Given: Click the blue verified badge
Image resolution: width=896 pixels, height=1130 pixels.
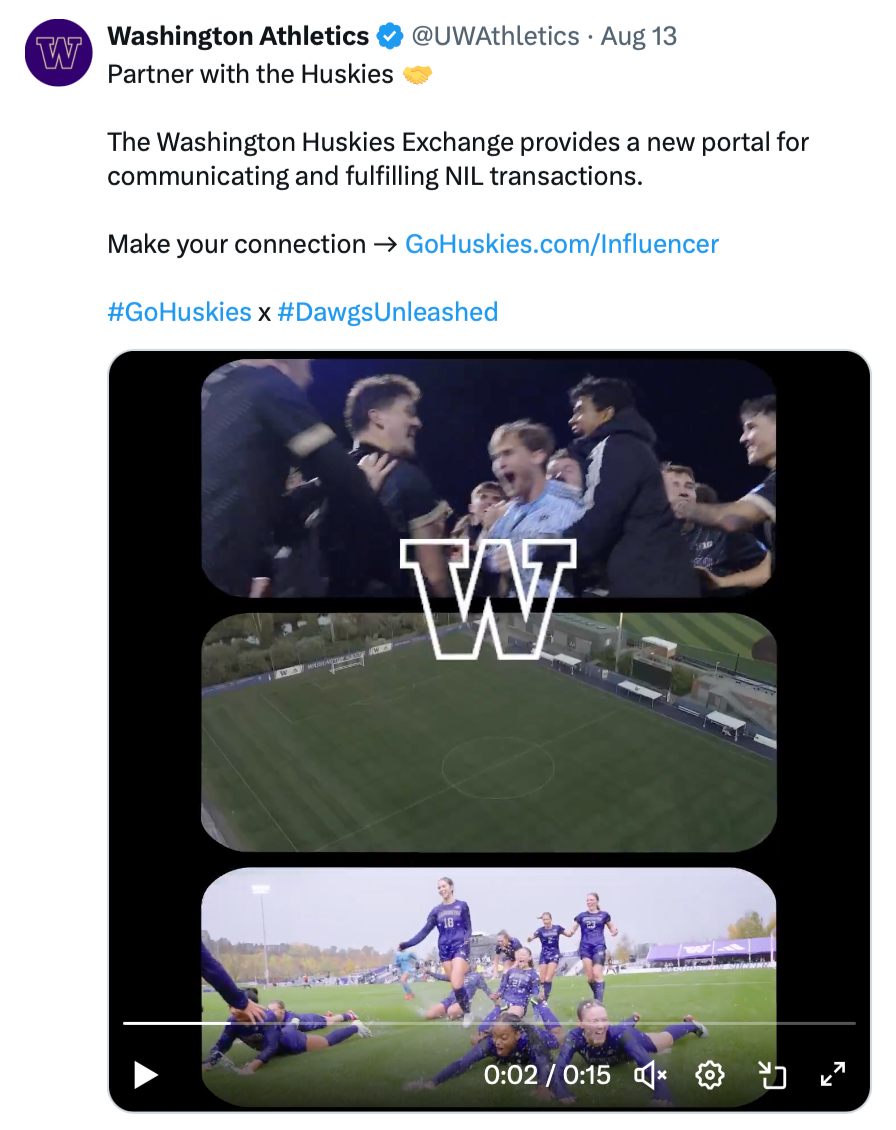Looking at the screenshot, I should 389,37.
